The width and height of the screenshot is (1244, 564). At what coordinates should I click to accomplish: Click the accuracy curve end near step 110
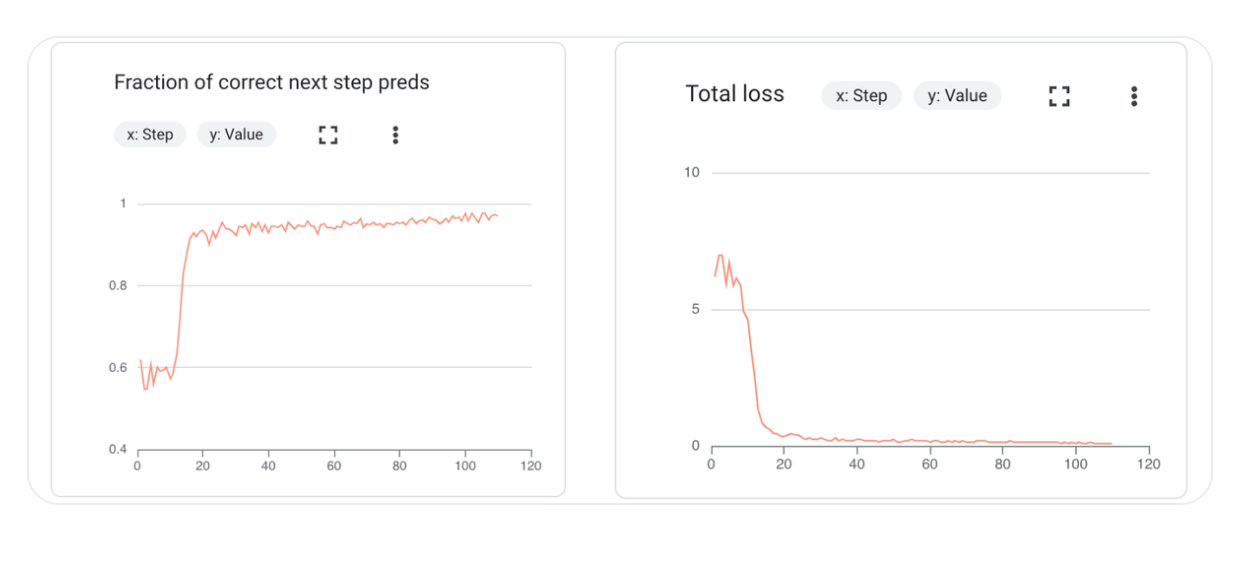pyautogui.click(x=497, y=215)
